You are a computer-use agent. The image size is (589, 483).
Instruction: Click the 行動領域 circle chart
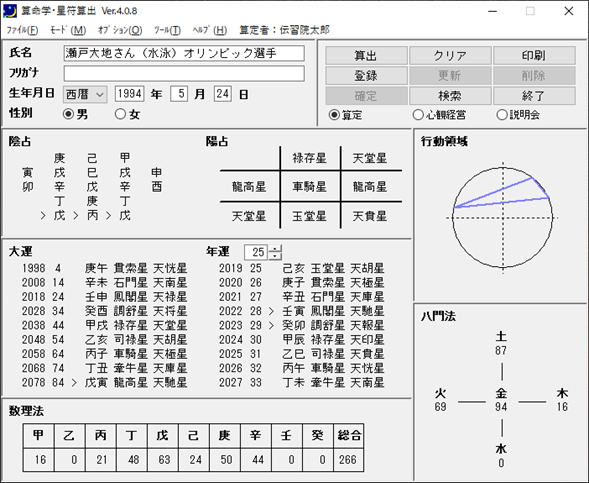[503, 217]
